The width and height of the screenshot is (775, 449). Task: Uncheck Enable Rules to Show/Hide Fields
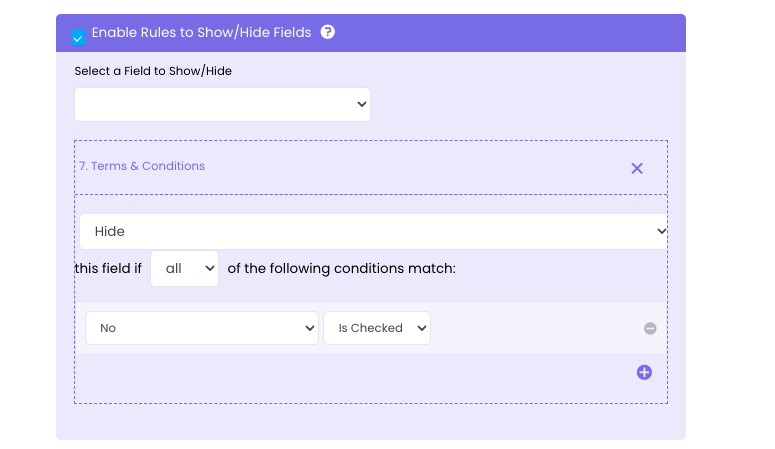(x=78, y=38)
